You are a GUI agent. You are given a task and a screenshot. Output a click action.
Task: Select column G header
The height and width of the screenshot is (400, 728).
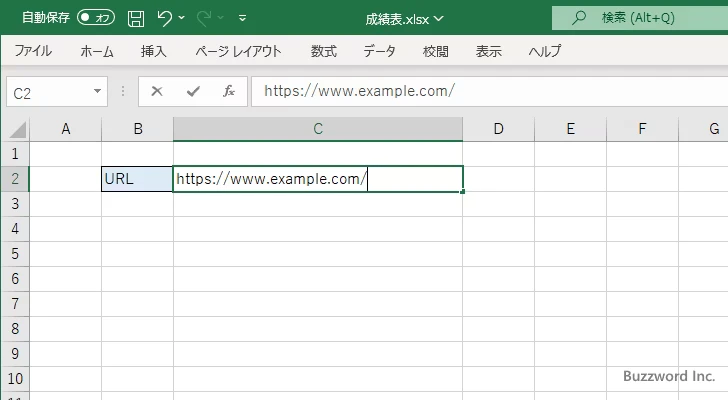click(704, 129)
